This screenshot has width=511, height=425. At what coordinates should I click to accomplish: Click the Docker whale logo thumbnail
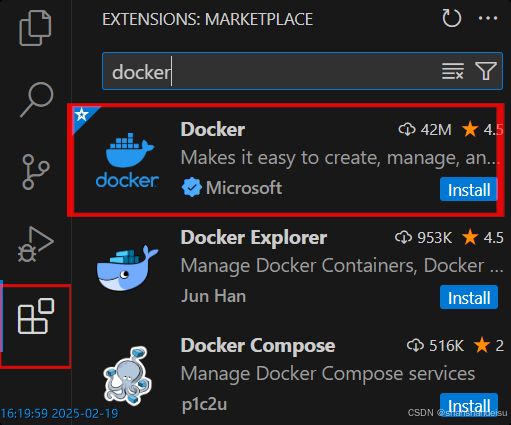[127, 161]
